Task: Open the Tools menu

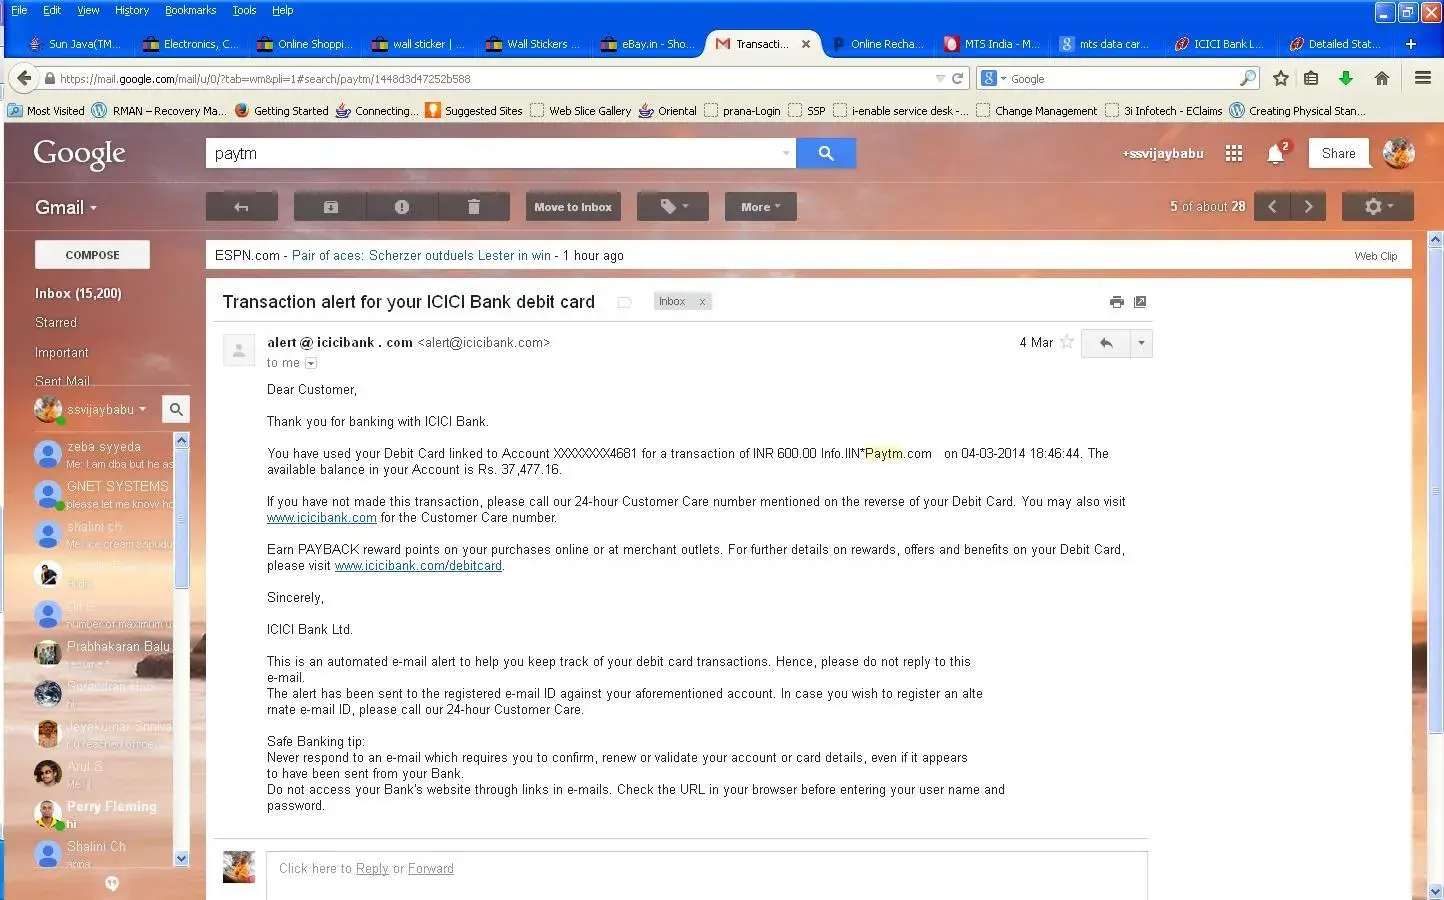Action: (244, 10)
